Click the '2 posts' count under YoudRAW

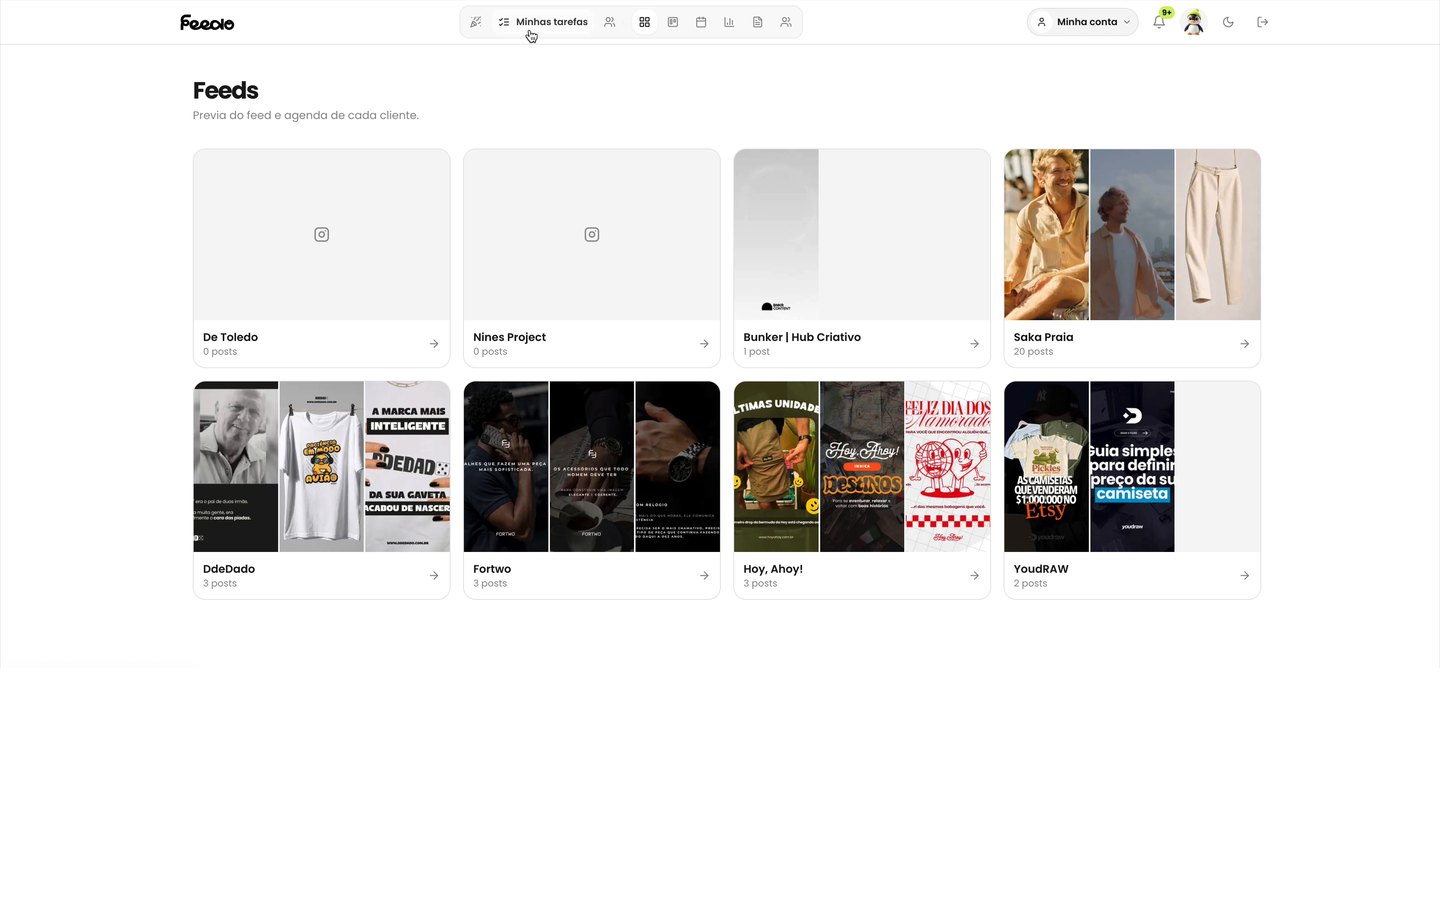(1030, 584)
